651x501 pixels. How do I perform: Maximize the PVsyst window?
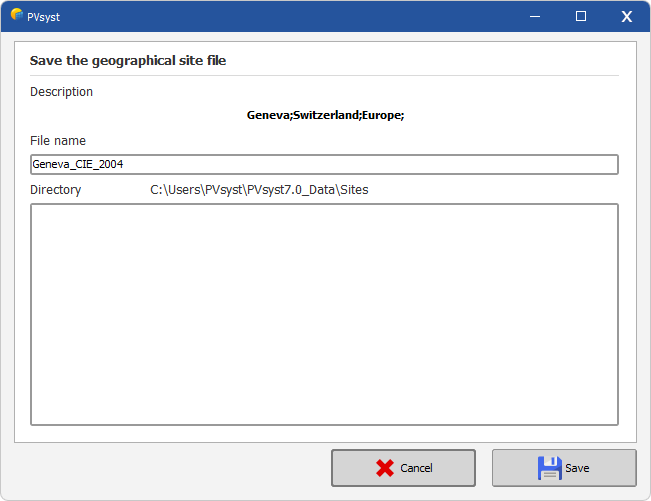pyautogui.click(x=581, y=17)
